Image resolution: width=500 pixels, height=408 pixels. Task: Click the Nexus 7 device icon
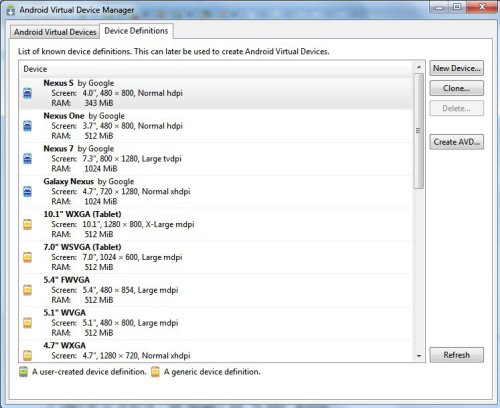point(28,159)
